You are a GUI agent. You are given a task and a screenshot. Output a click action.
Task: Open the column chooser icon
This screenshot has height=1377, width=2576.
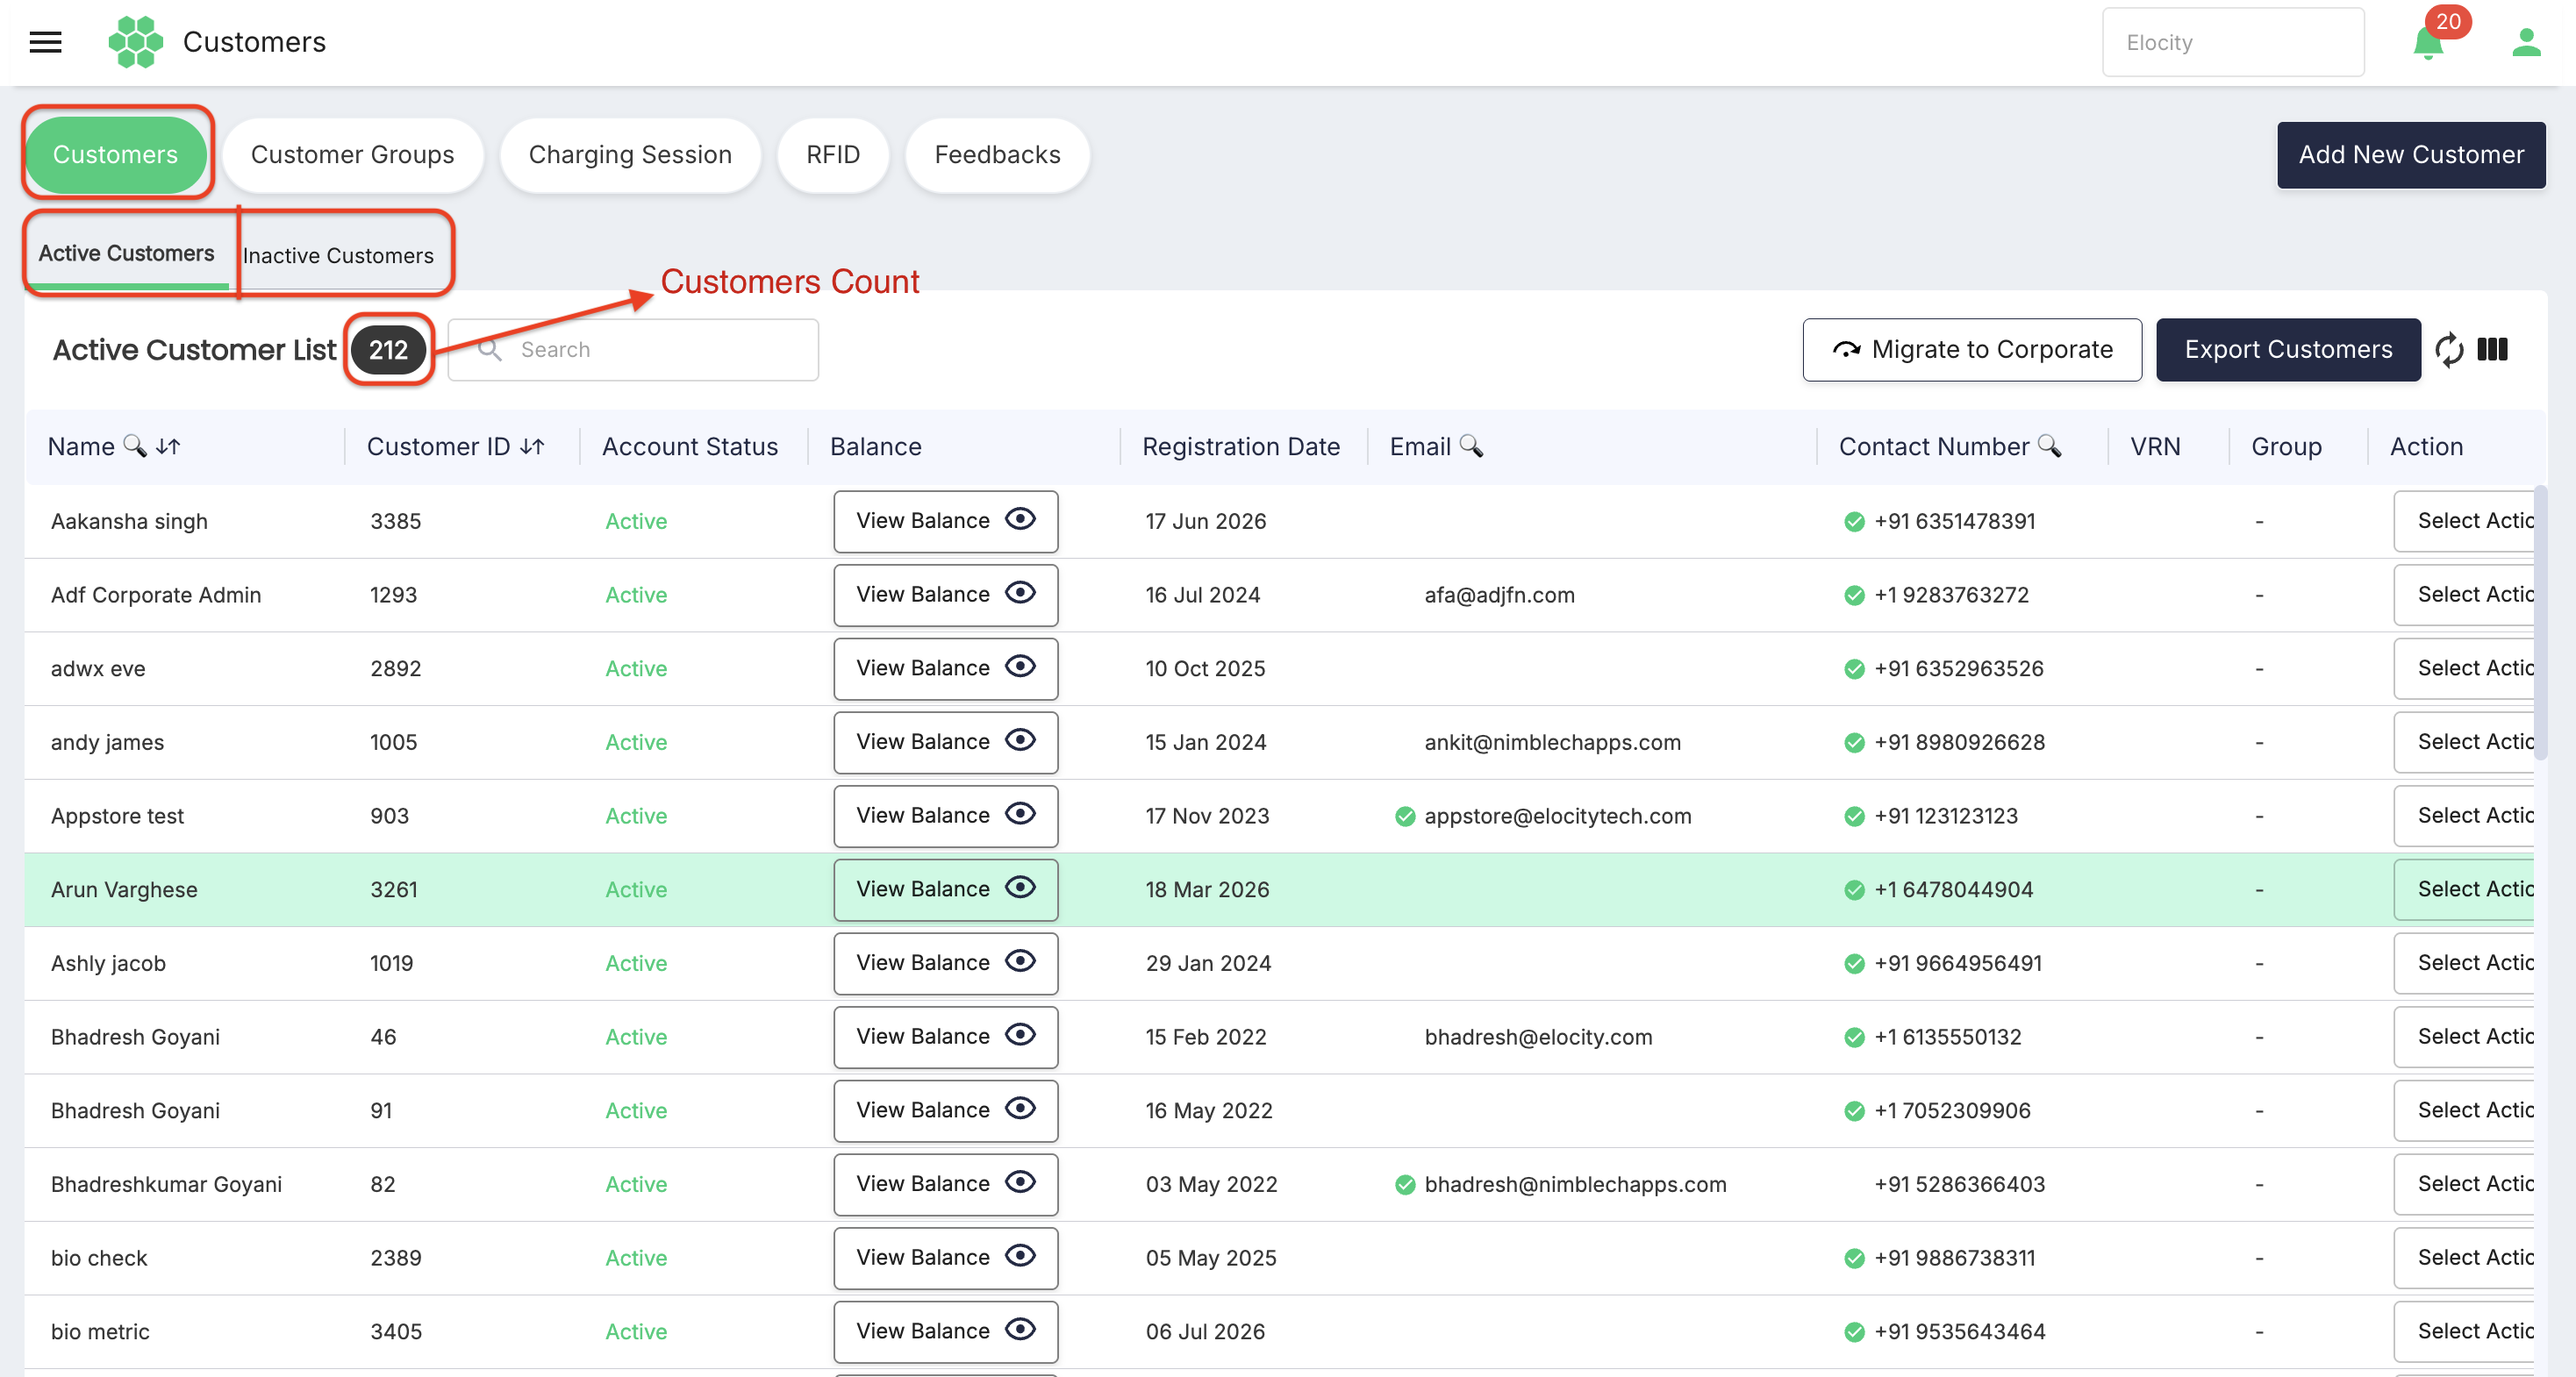tap(2492, 349)
